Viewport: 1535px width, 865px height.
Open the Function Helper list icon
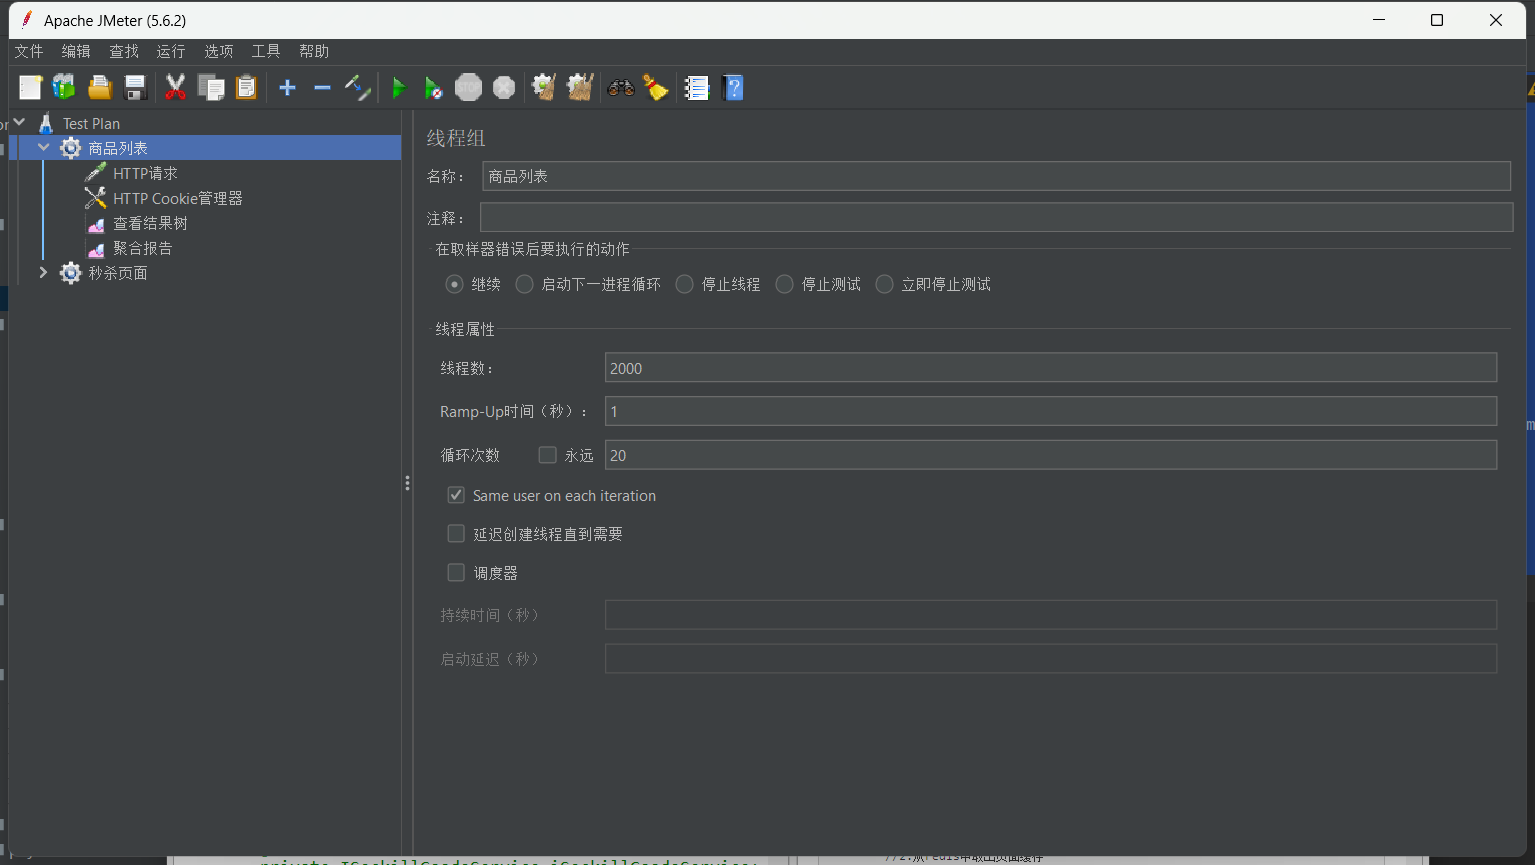[x=697, y=88]
